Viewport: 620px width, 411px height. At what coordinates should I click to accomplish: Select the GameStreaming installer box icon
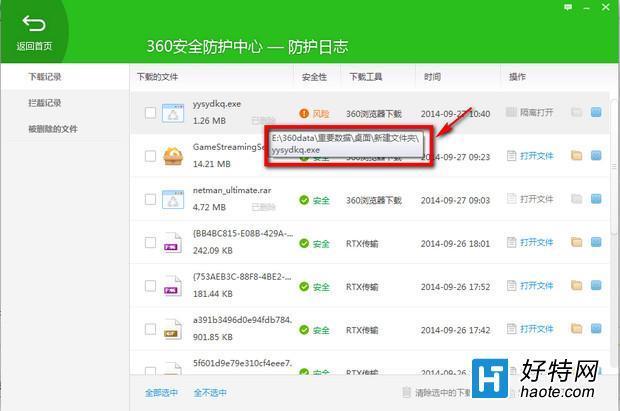(x=173, y=156)
